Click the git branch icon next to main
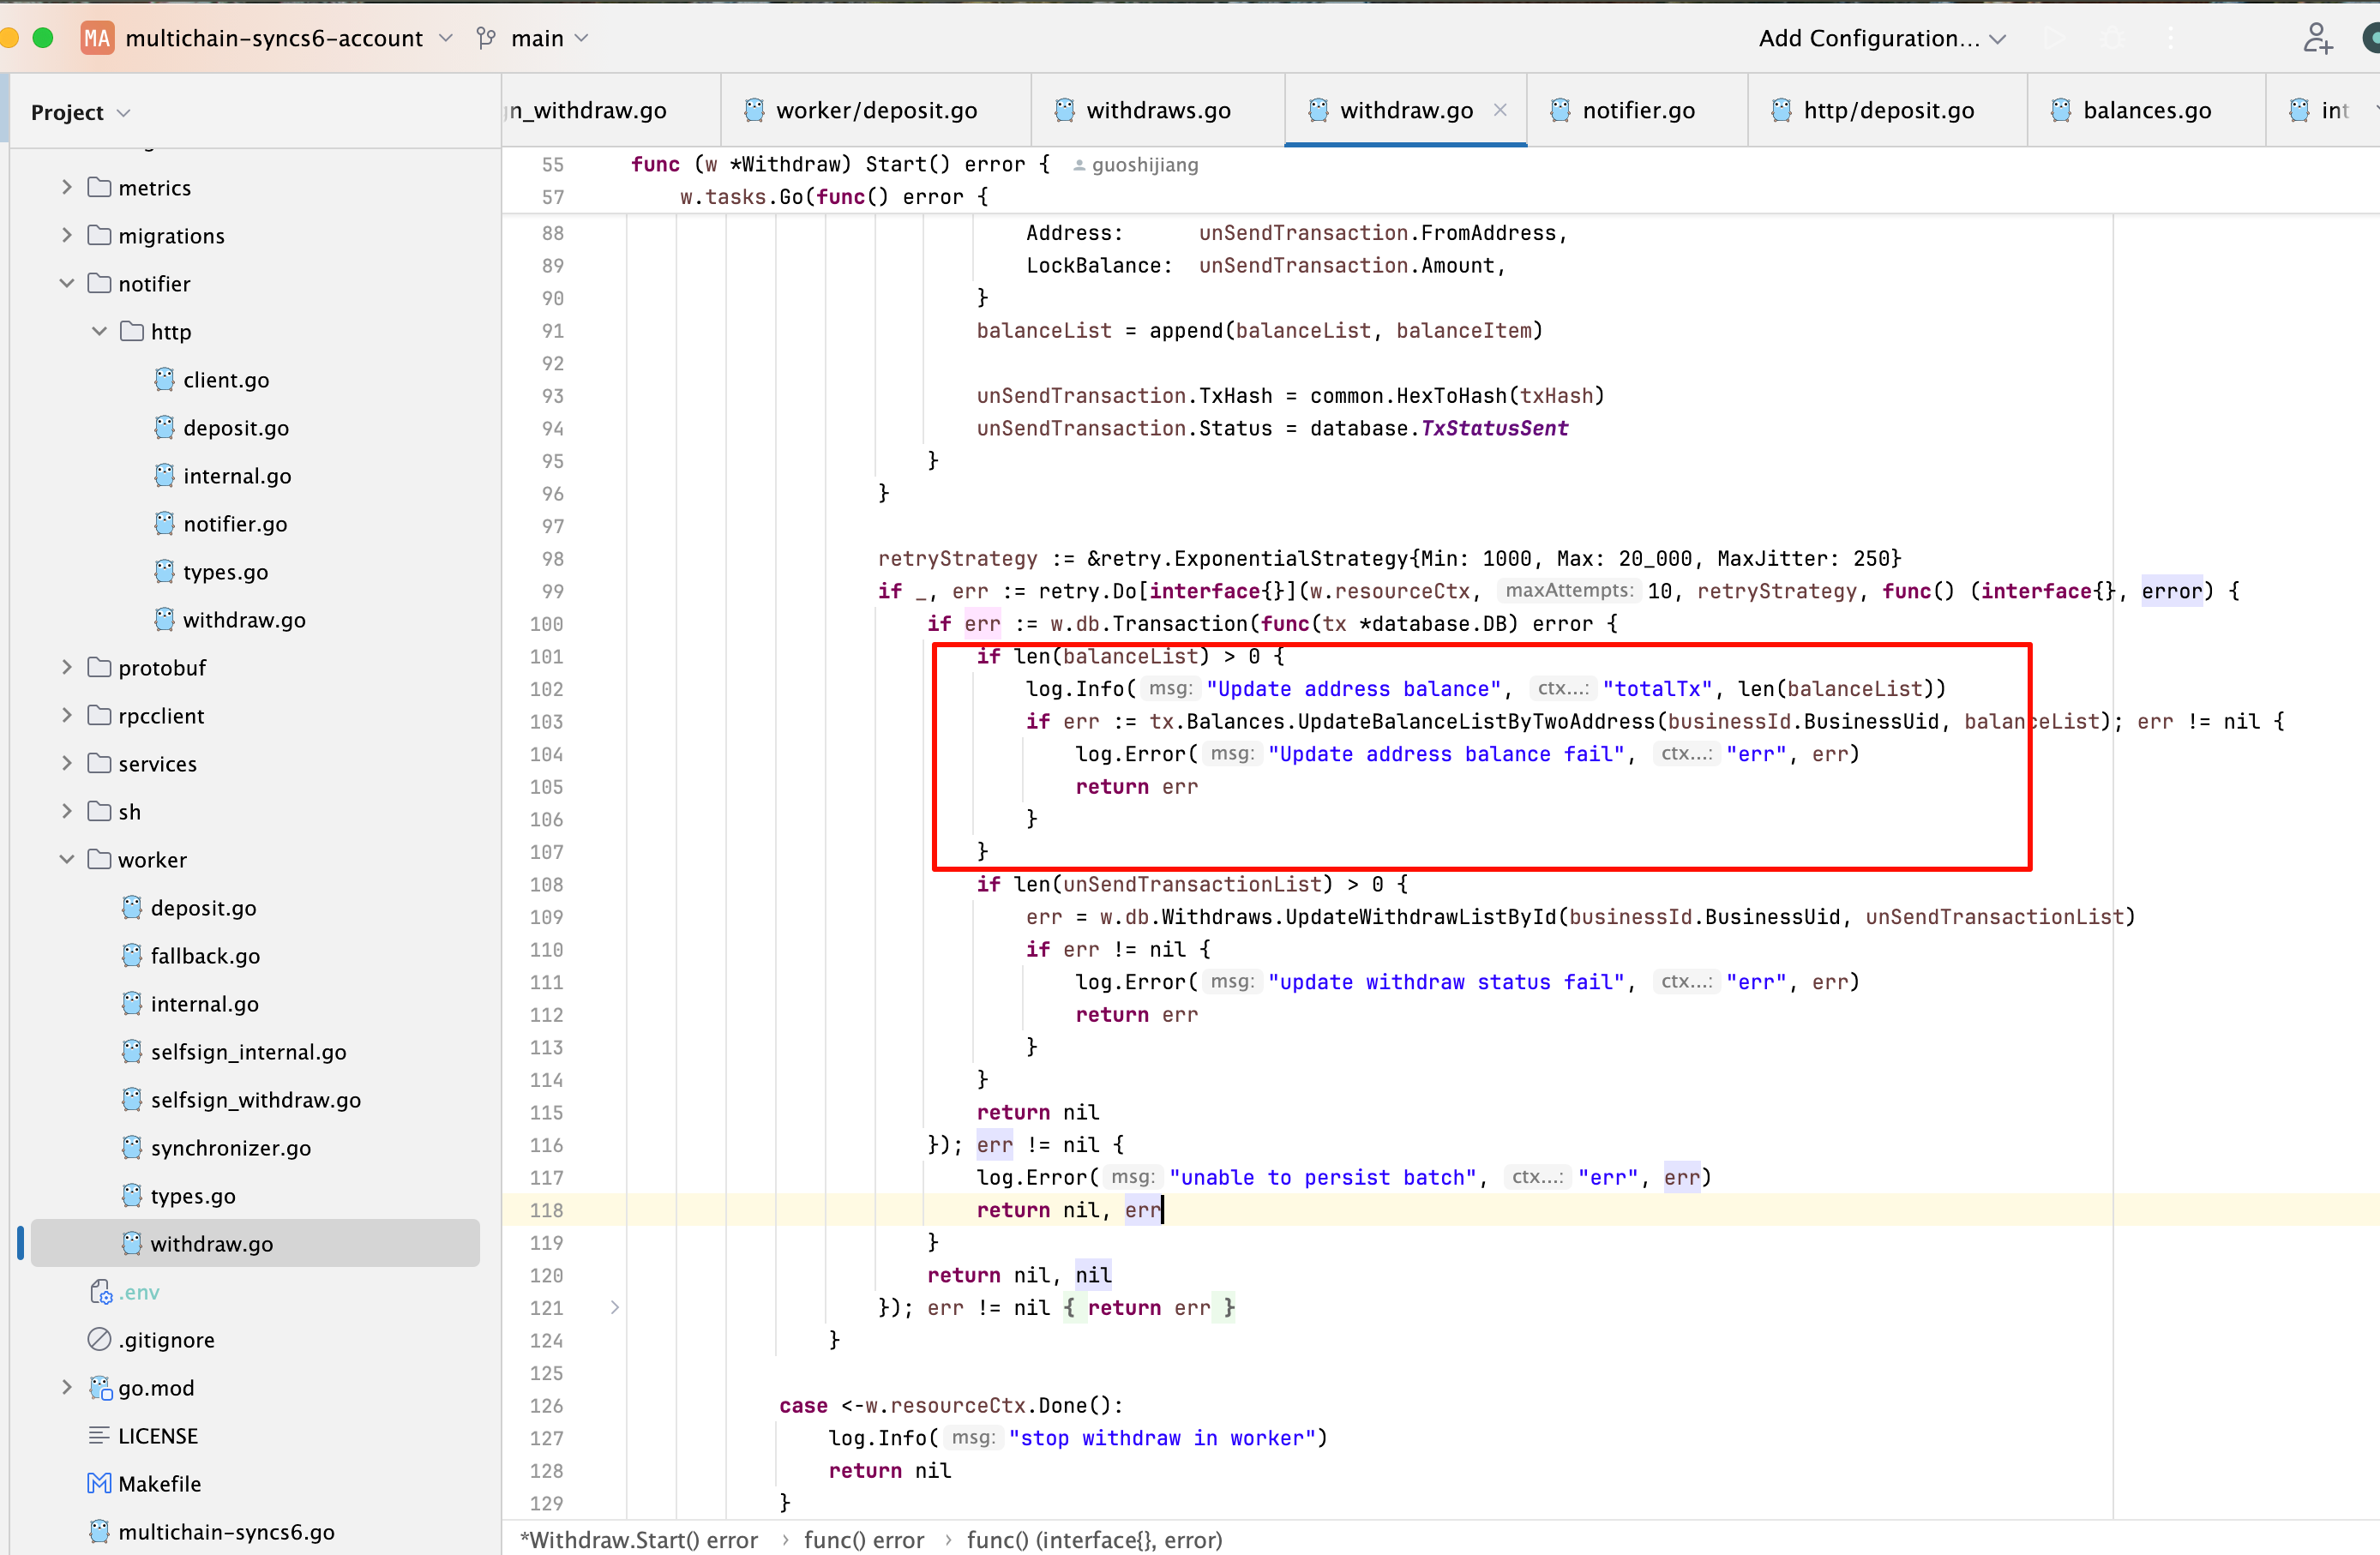2380x1555 pixels. point(486,38)
